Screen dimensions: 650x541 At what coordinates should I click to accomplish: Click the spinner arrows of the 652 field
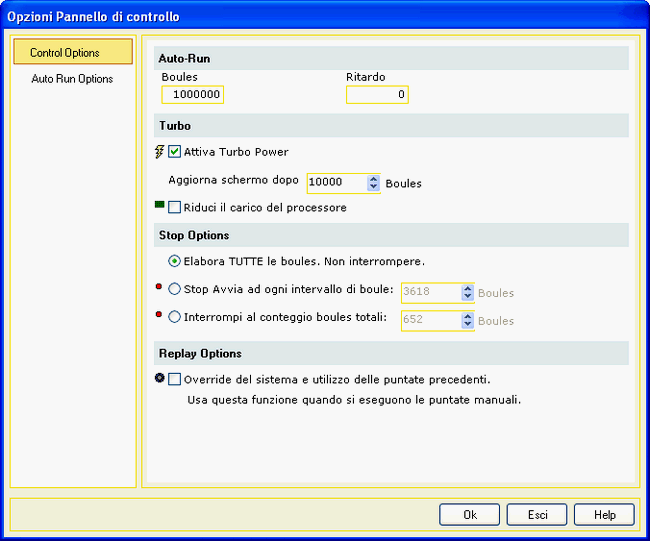click(x=467, y=320)
